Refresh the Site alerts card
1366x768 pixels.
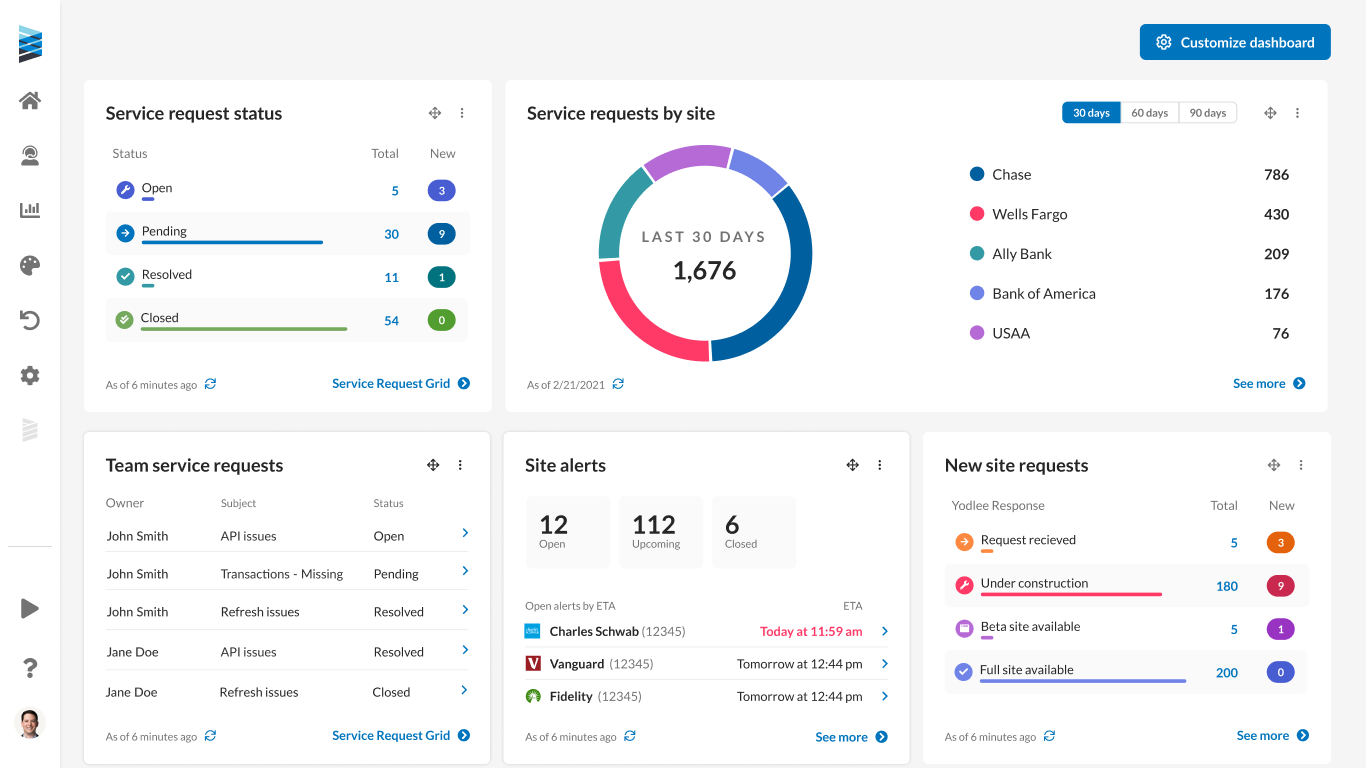coord(629,736)
